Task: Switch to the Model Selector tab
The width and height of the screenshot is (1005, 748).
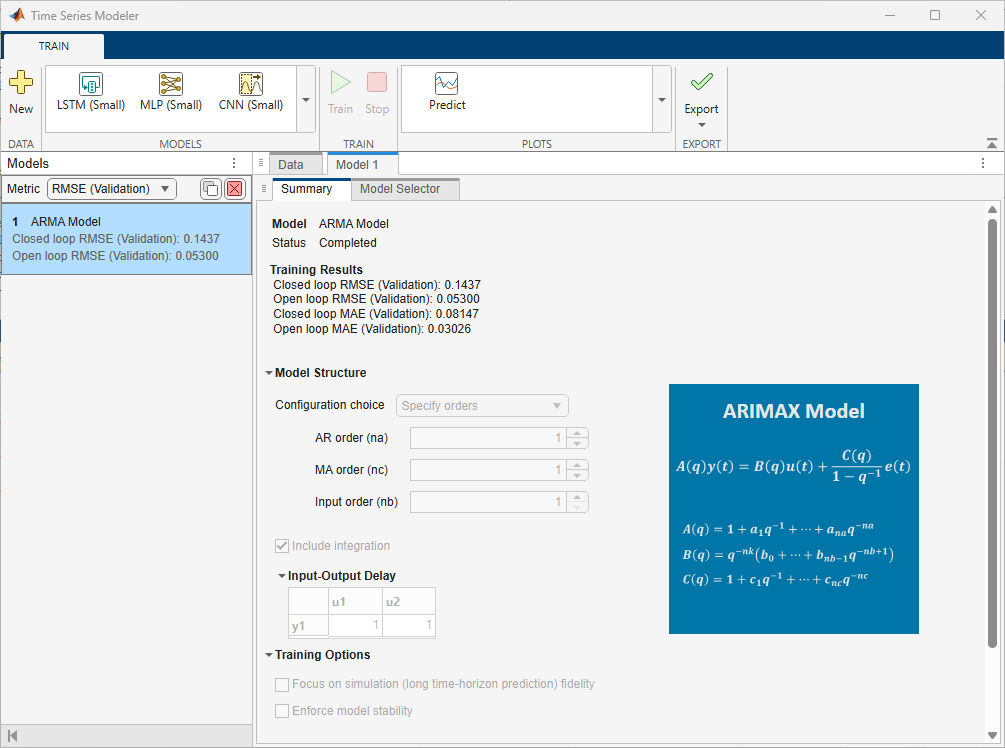Action: click(399, 189)
